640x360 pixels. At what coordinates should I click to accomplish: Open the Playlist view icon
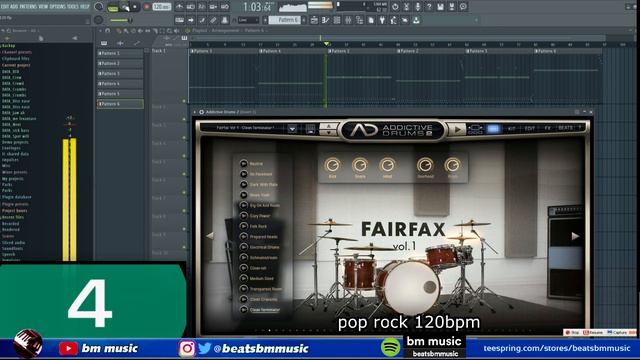314,20
